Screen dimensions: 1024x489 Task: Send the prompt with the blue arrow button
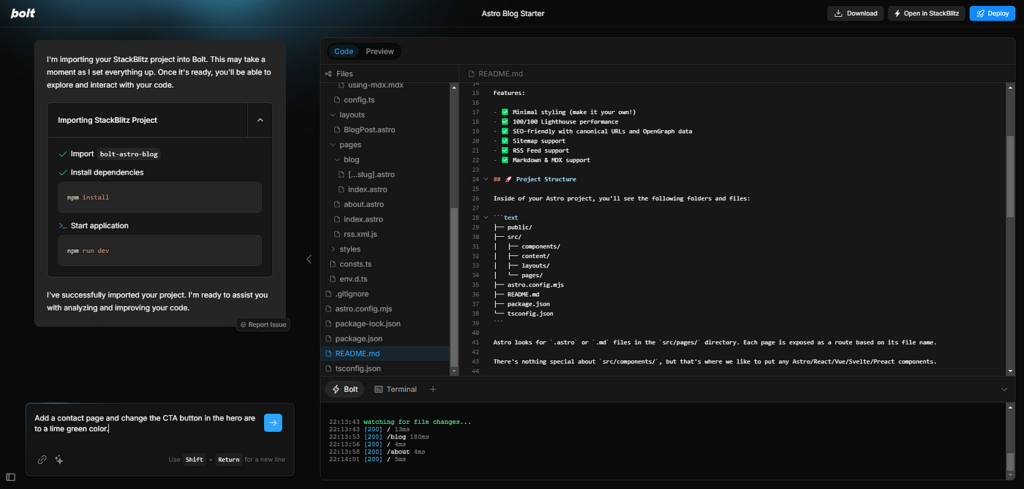click(x=273, y=423)
